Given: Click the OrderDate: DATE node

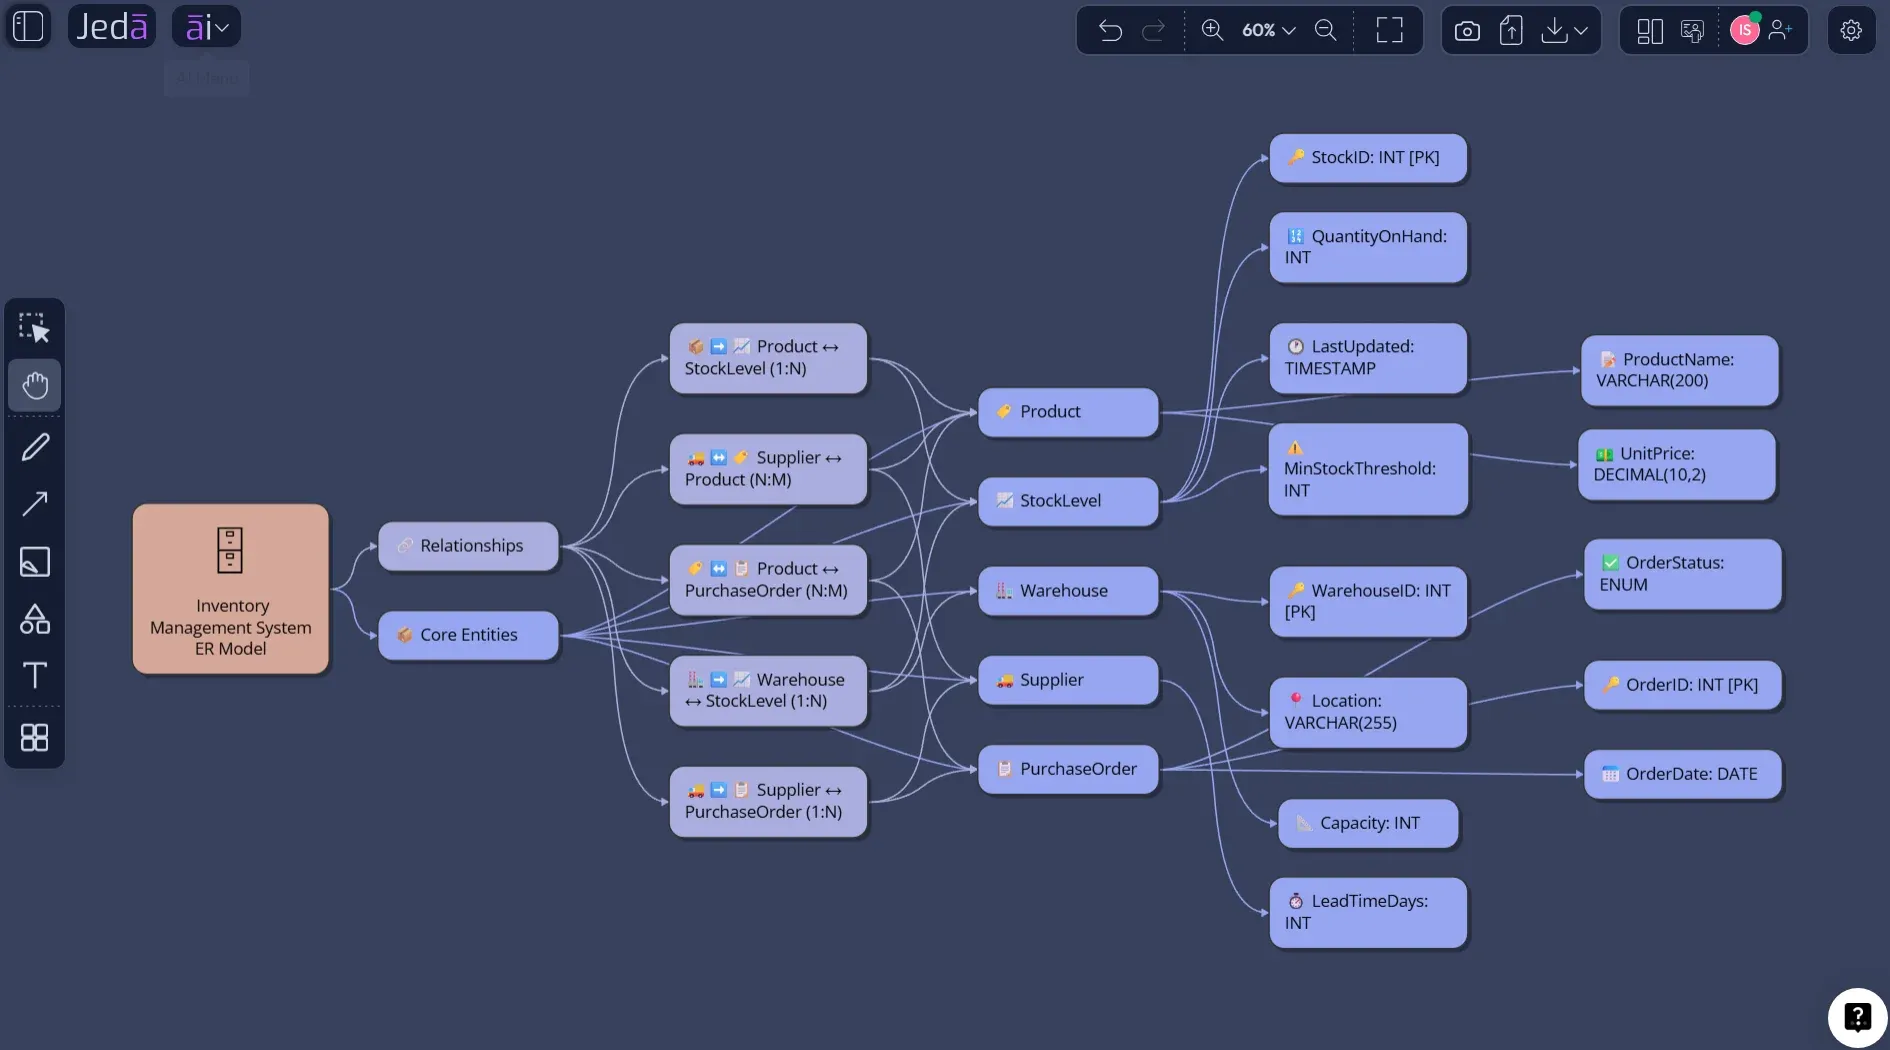Looking at the screenshot, I should click(x=1683, y=774).
